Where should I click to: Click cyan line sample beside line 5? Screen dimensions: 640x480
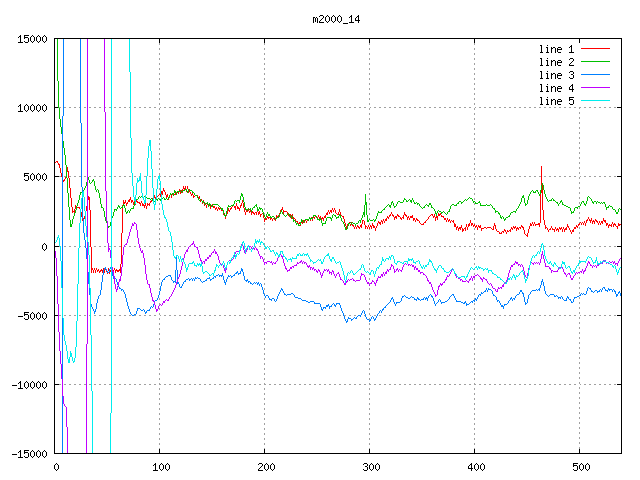point(596,101)
